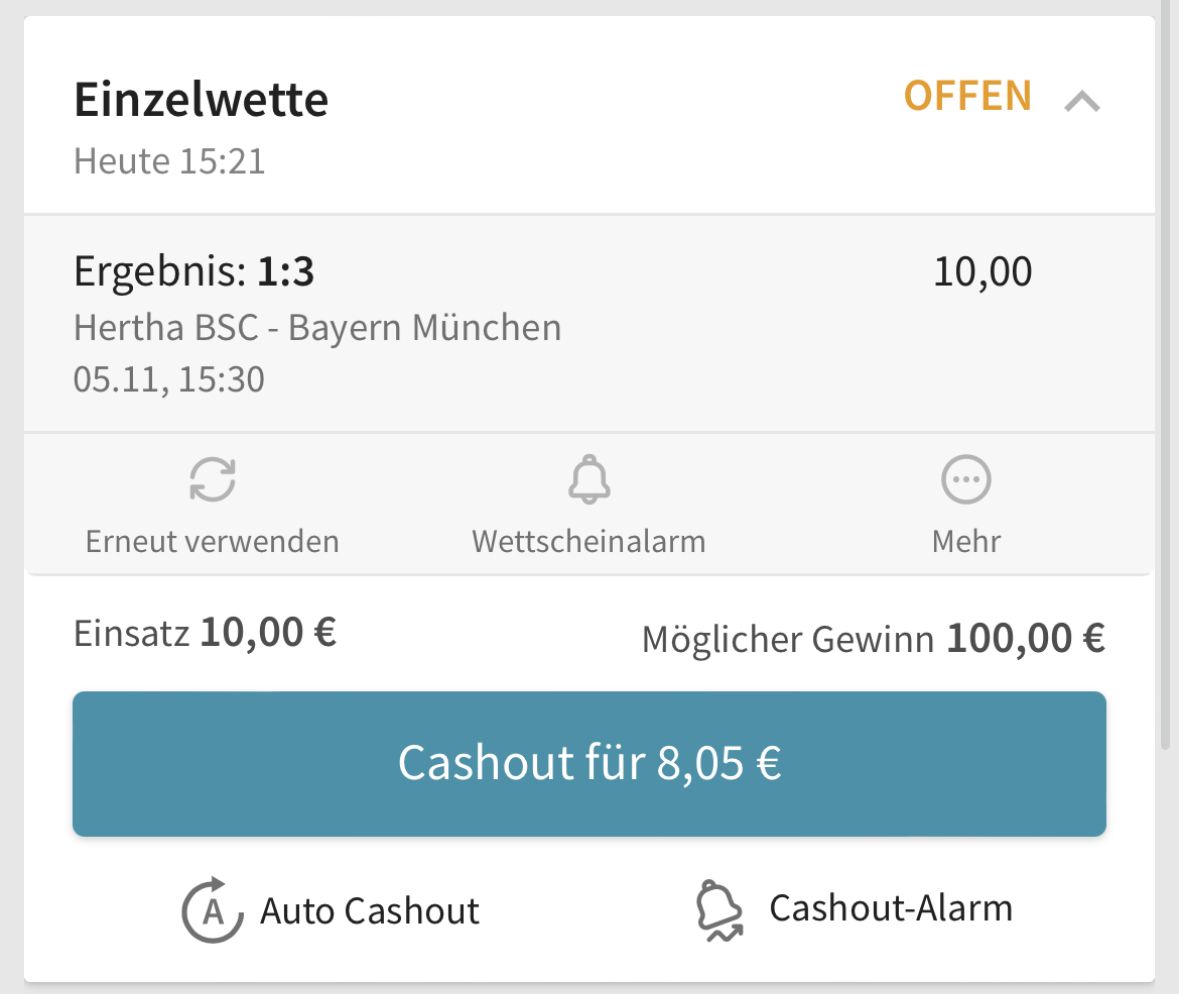The width and height of the screenshot is (1179, 994).
Task: Click the Auto Cashout circular A icon
Action: pyautogui.click(x=213, y=910)
